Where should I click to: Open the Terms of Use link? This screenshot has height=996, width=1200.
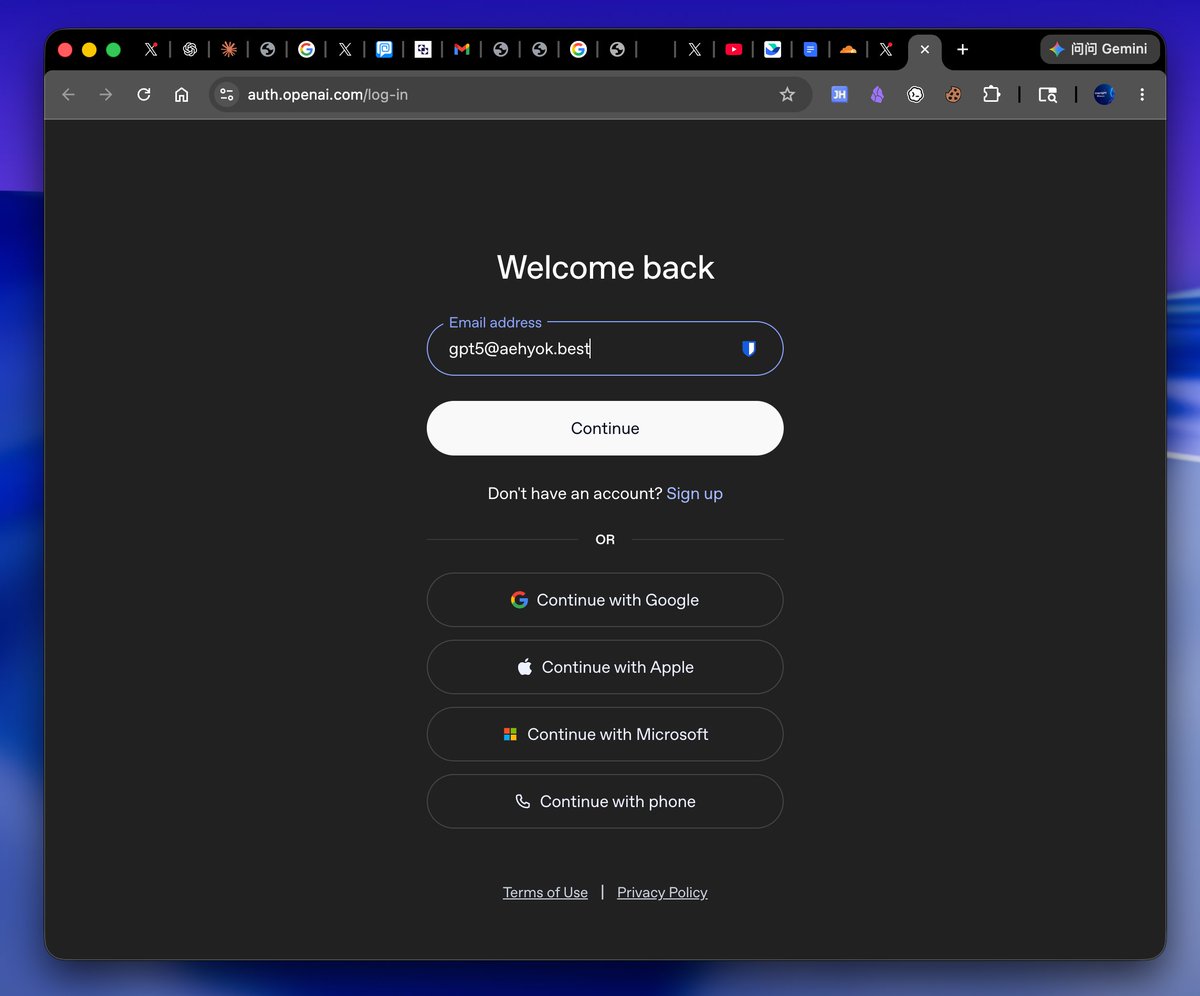point(545,892)
